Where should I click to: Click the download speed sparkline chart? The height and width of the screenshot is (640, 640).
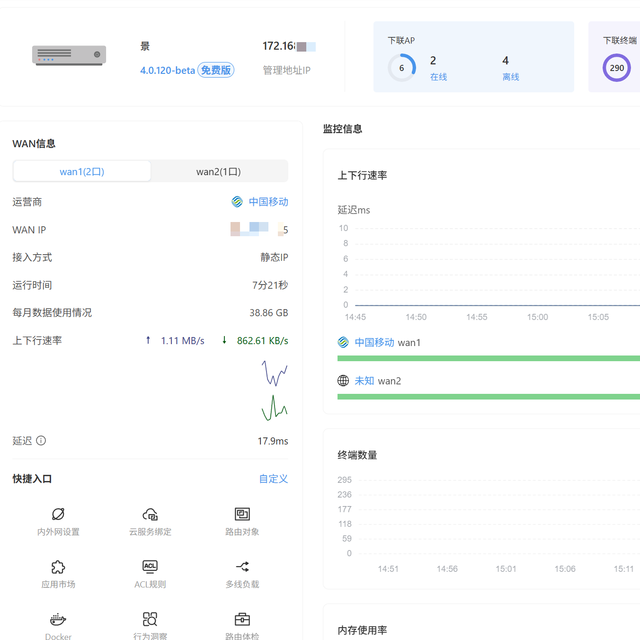(x=275, y=408)
